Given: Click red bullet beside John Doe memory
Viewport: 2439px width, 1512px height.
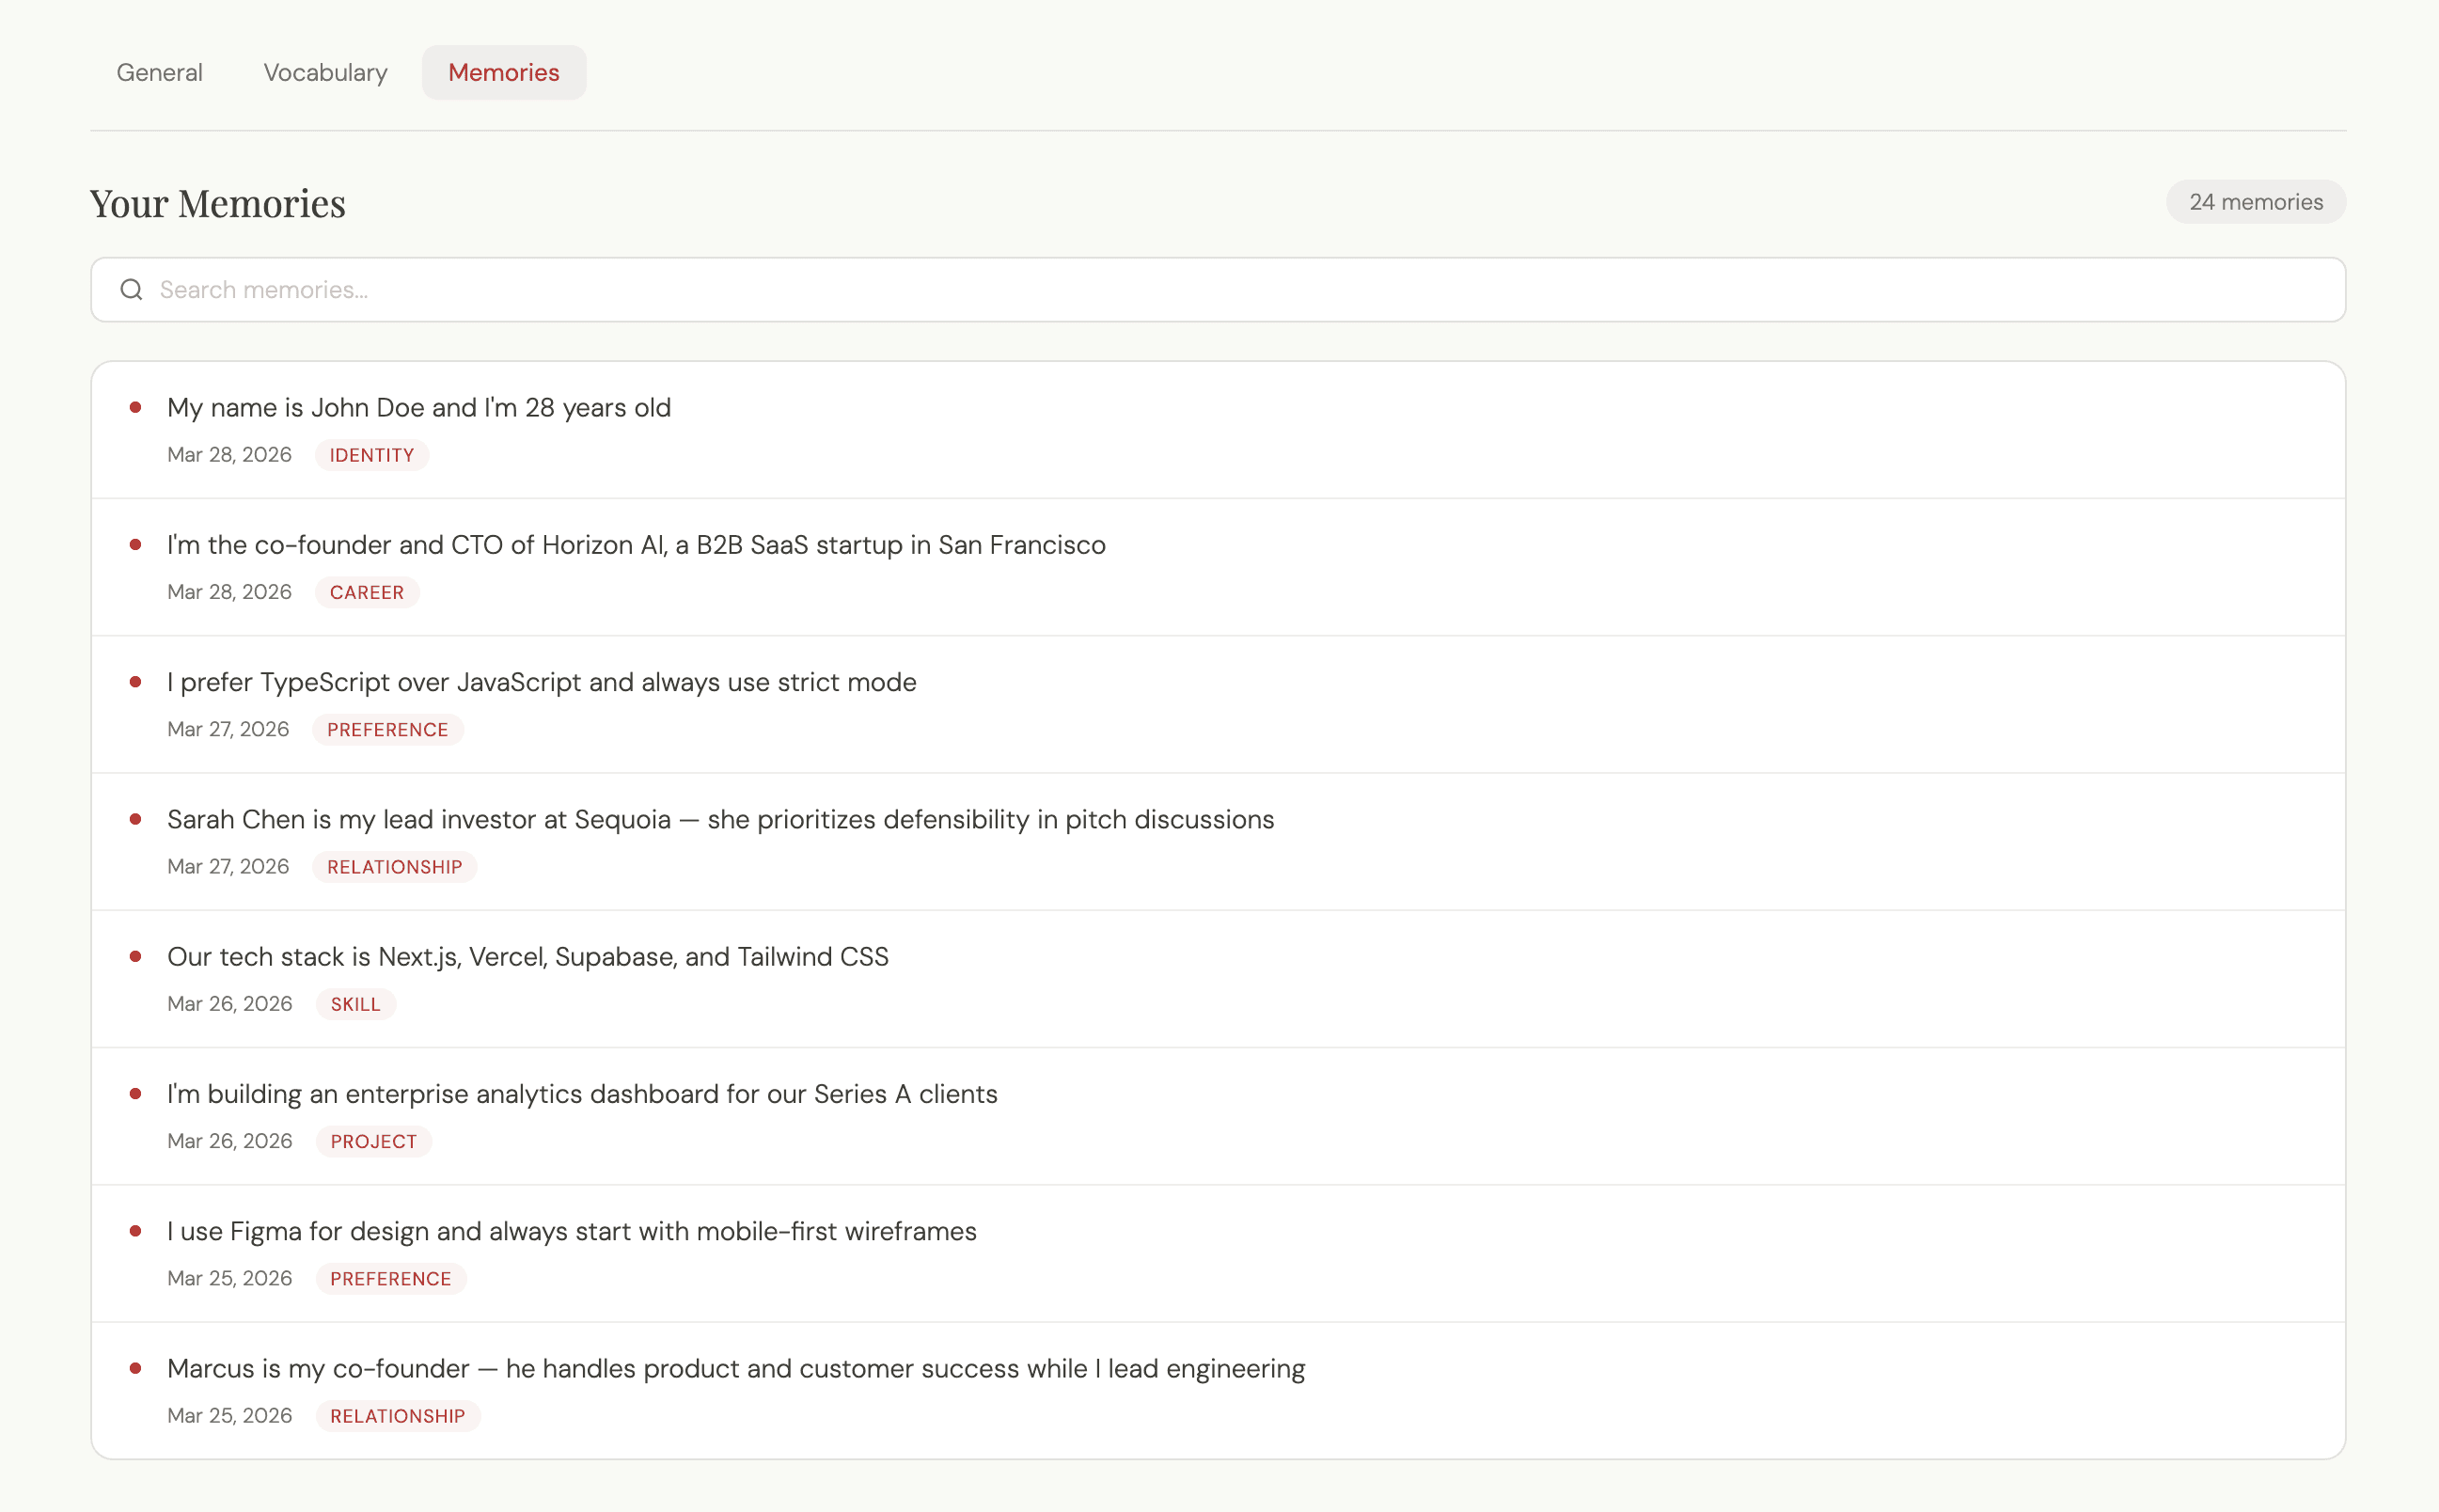Looking at the screenshot, I should (135, 407).
